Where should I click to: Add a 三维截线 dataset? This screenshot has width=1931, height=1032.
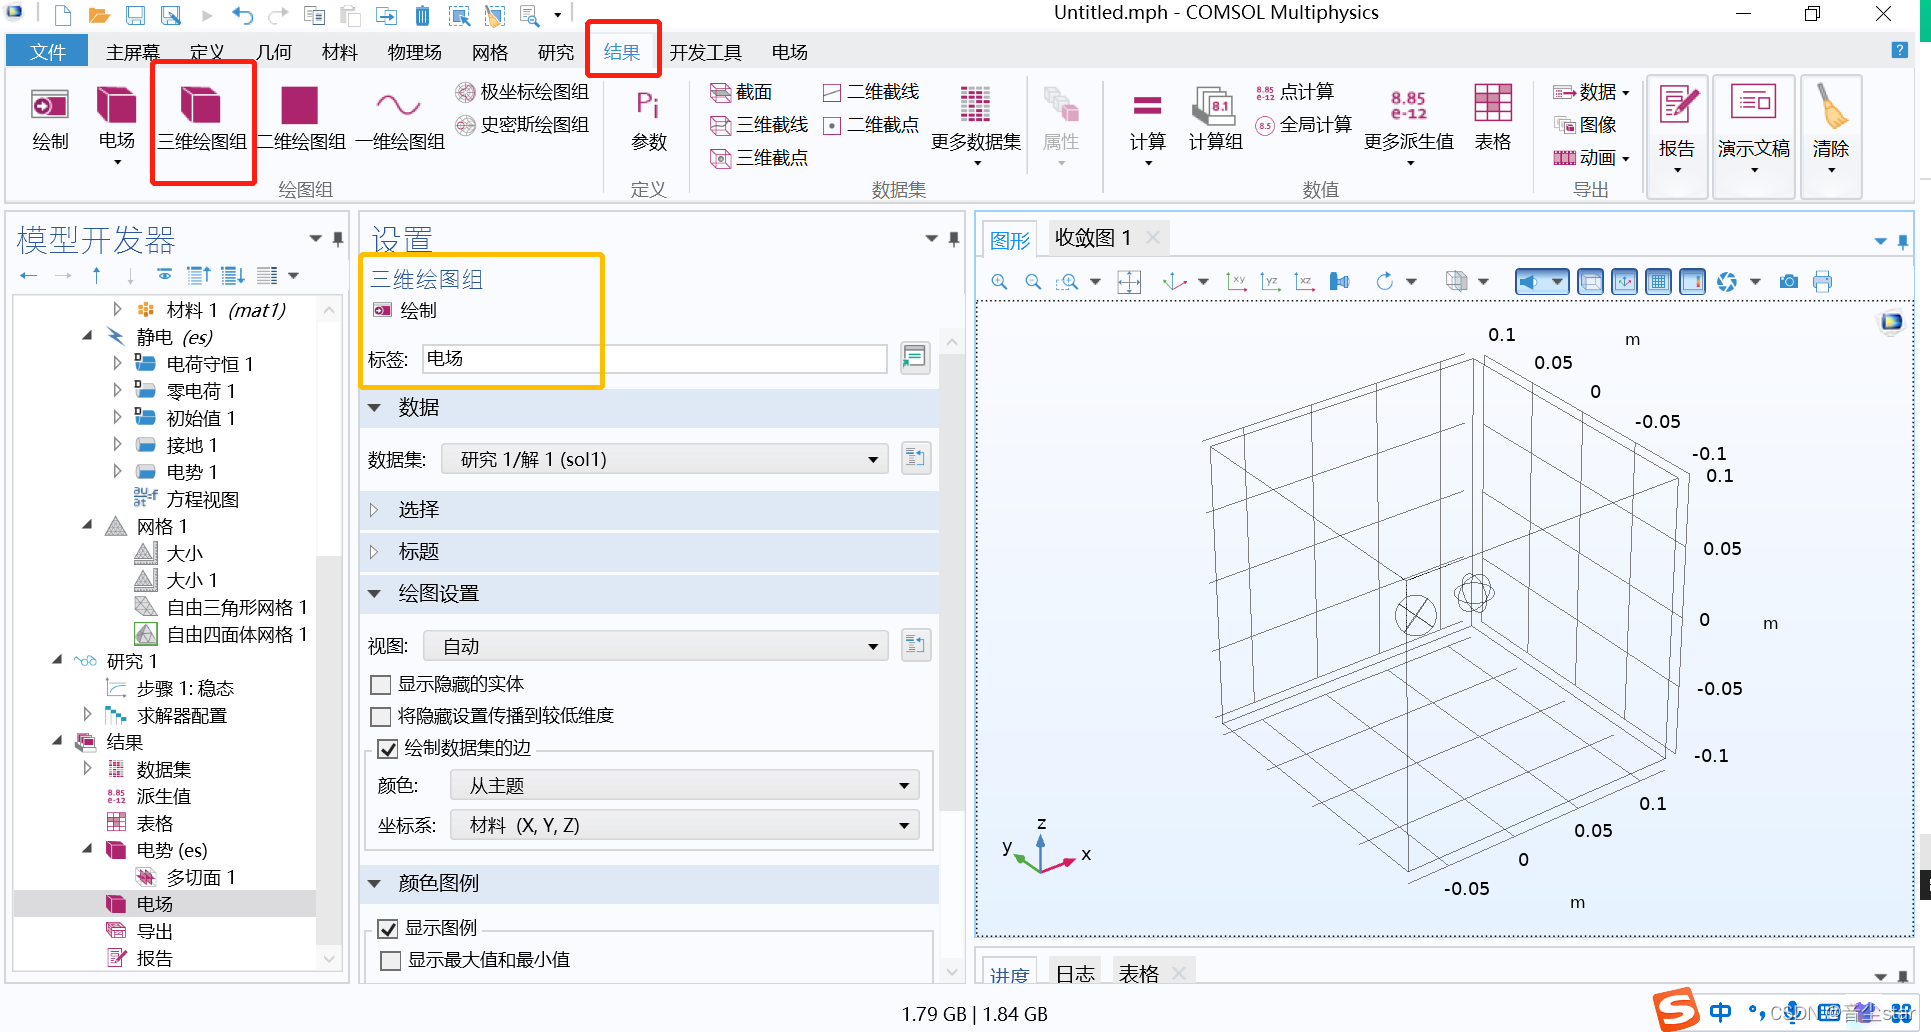pyautogui.click(x=759, y=125)
